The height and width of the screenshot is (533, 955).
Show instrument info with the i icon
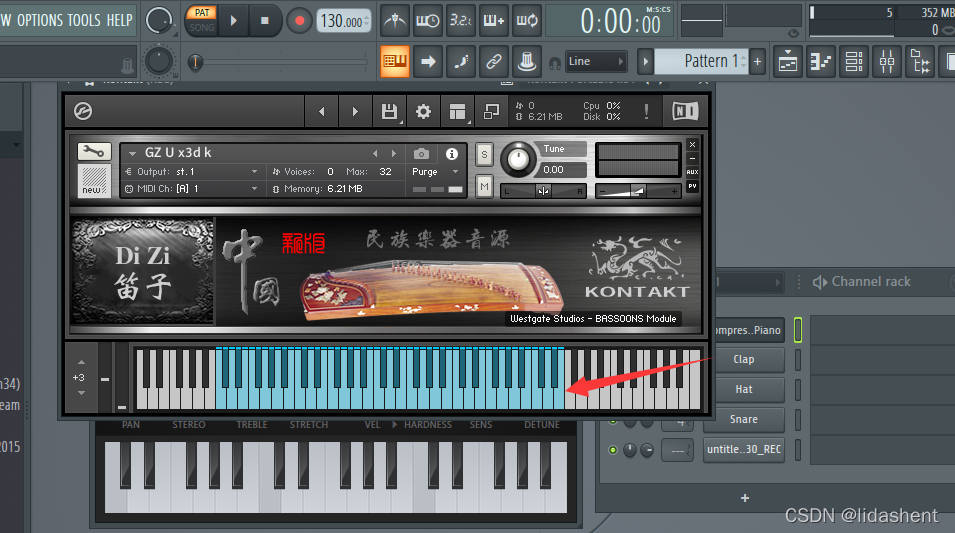coord(451,154)
